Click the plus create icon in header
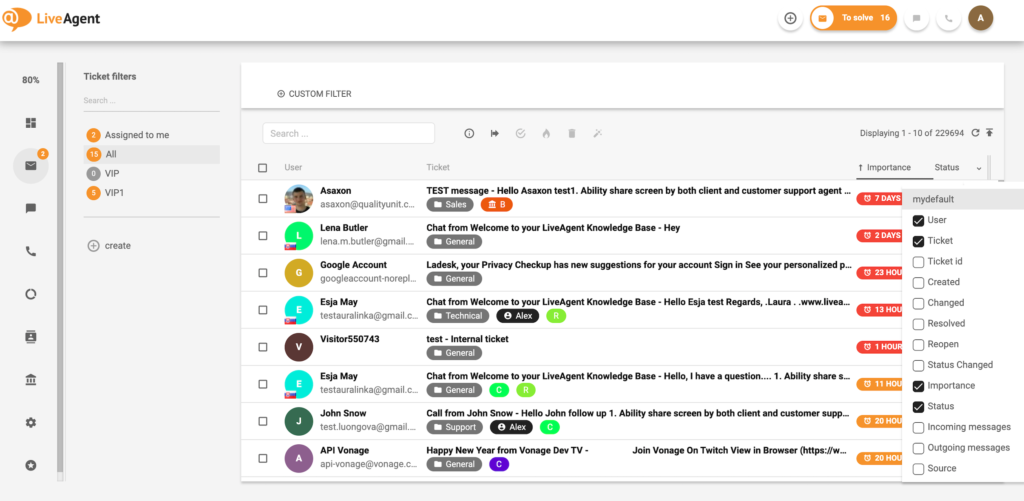Viewport: 1024px width, 501px height. 790,18
